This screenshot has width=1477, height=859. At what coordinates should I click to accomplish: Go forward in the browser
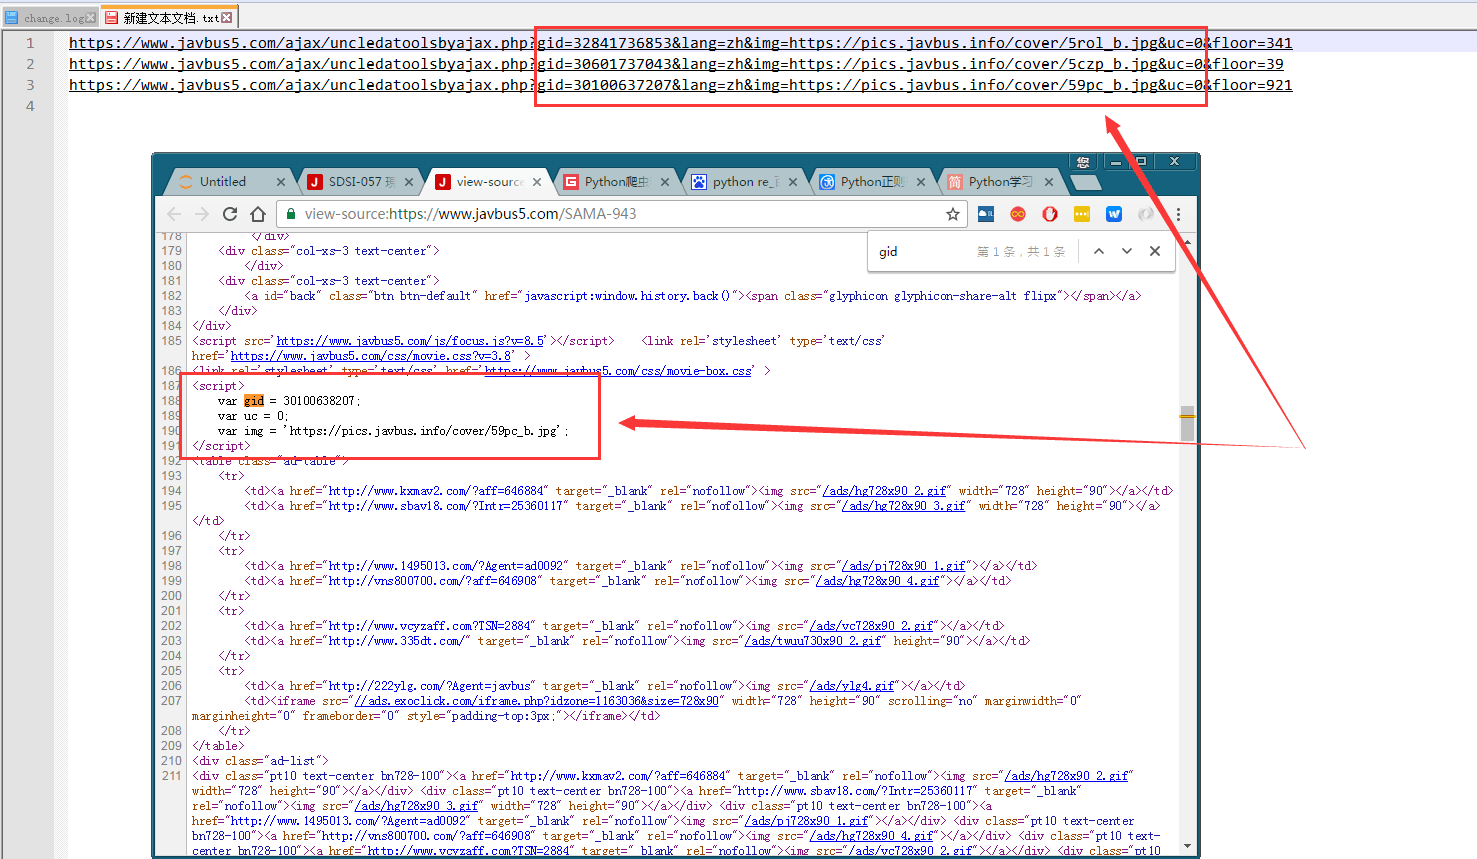point(202,214)
